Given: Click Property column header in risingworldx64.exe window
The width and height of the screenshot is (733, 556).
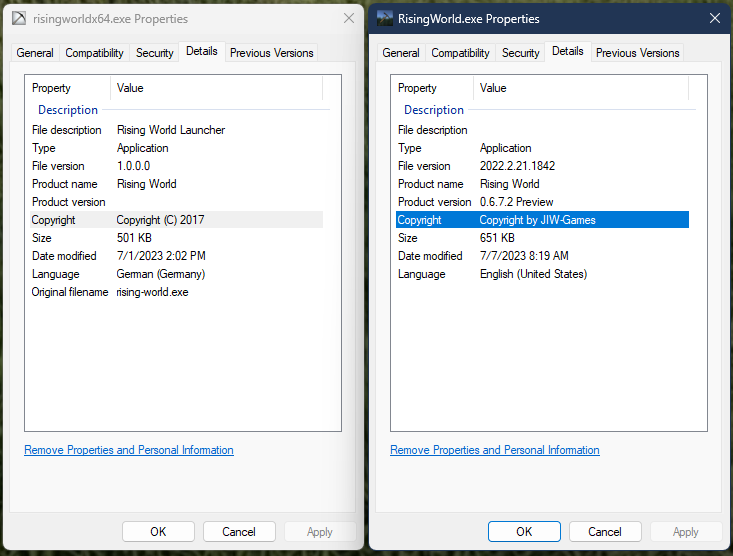Looking at the screenshot, I should click(51, 88).
